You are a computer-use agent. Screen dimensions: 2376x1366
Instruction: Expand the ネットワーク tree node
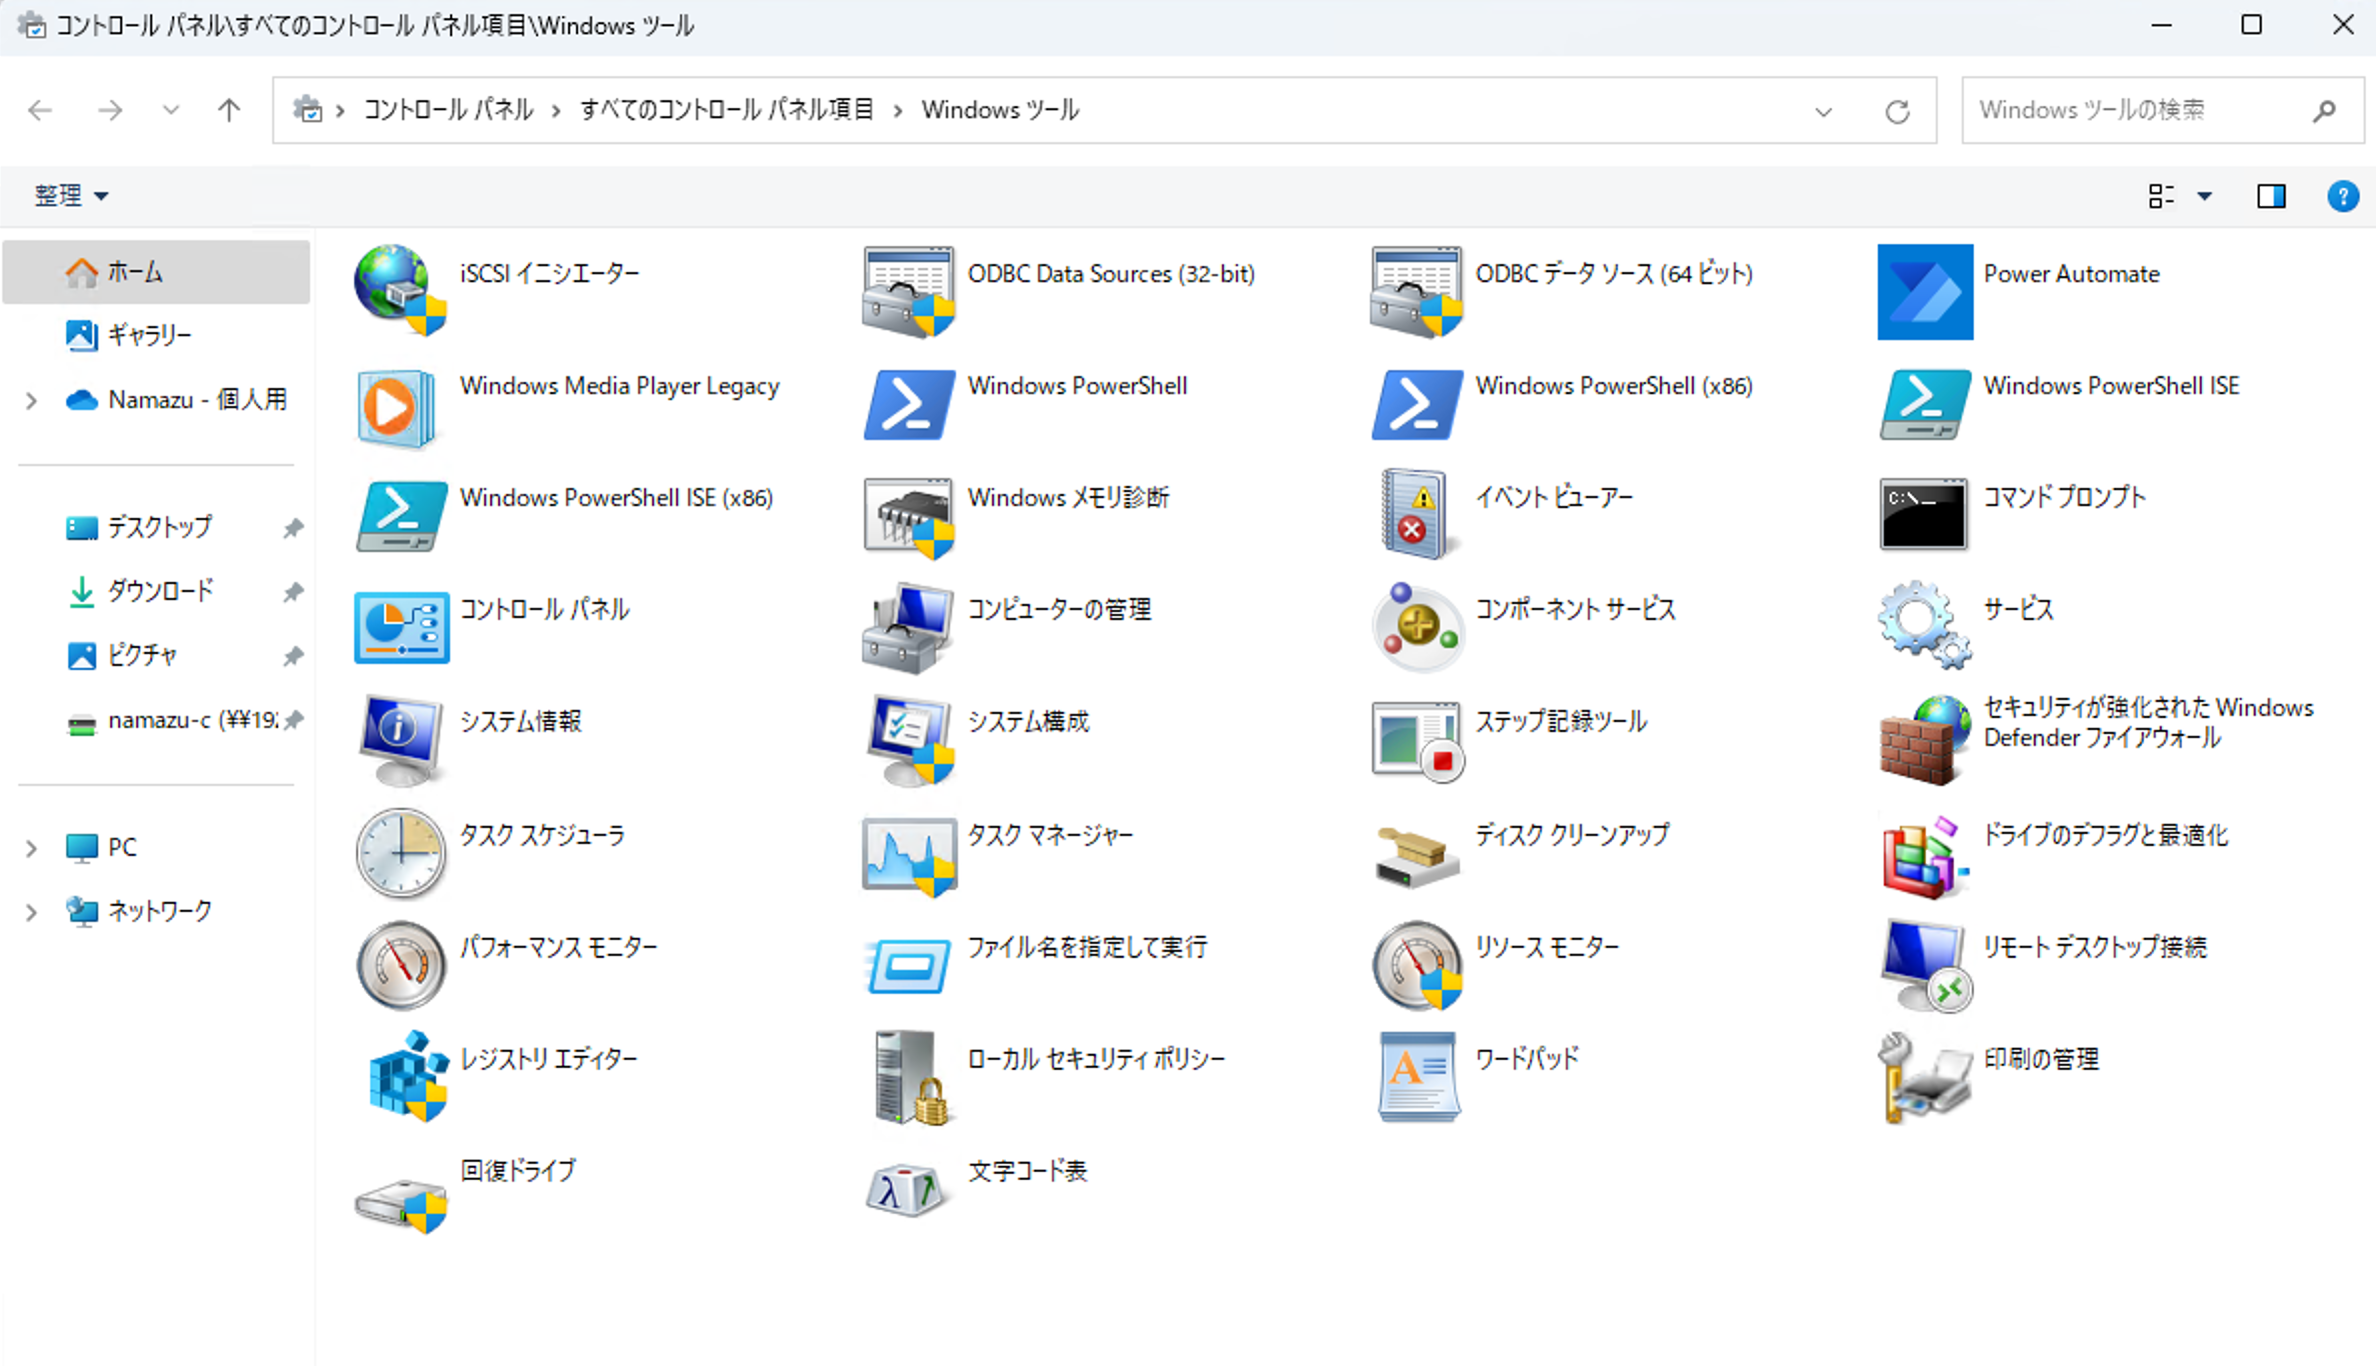click(32, 912)
